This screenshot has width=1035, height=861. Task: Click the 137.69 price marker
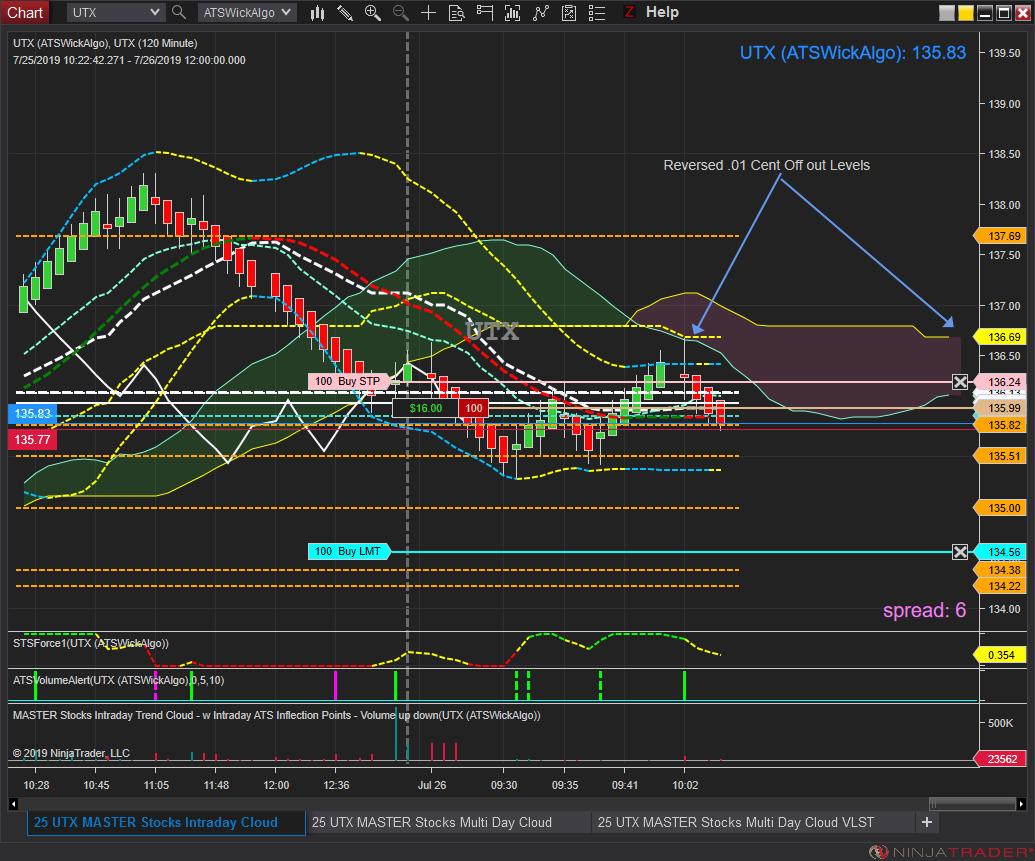(x=1003, y=236)
